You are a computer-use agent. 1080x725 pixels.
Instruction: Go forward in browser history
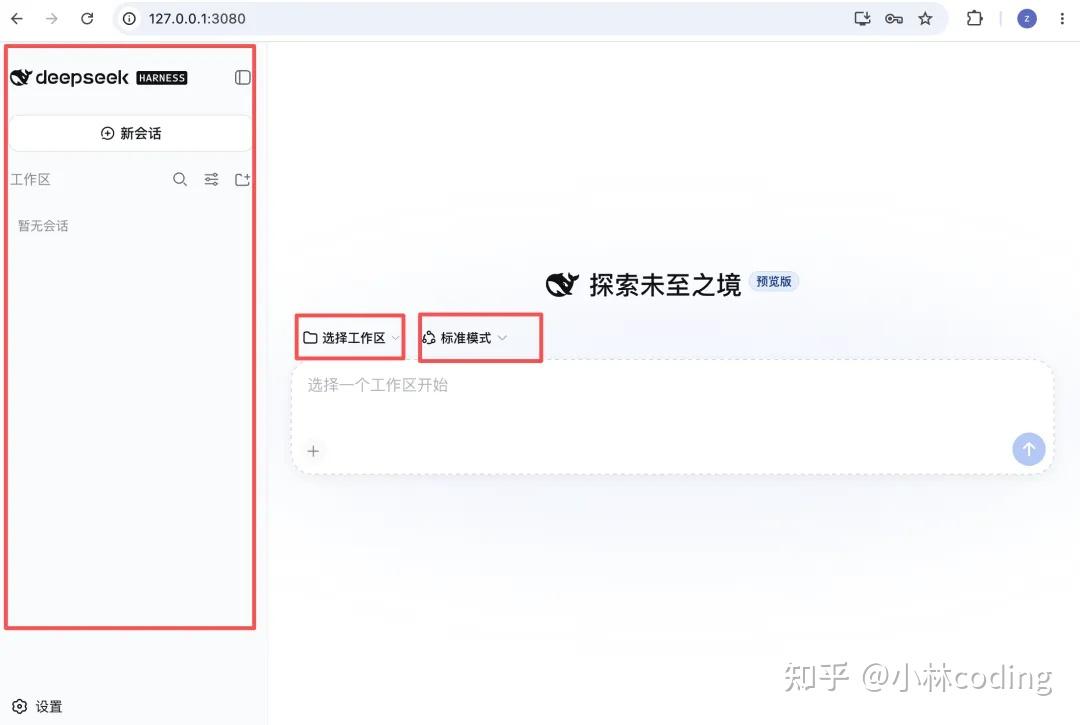coord(52,19)
